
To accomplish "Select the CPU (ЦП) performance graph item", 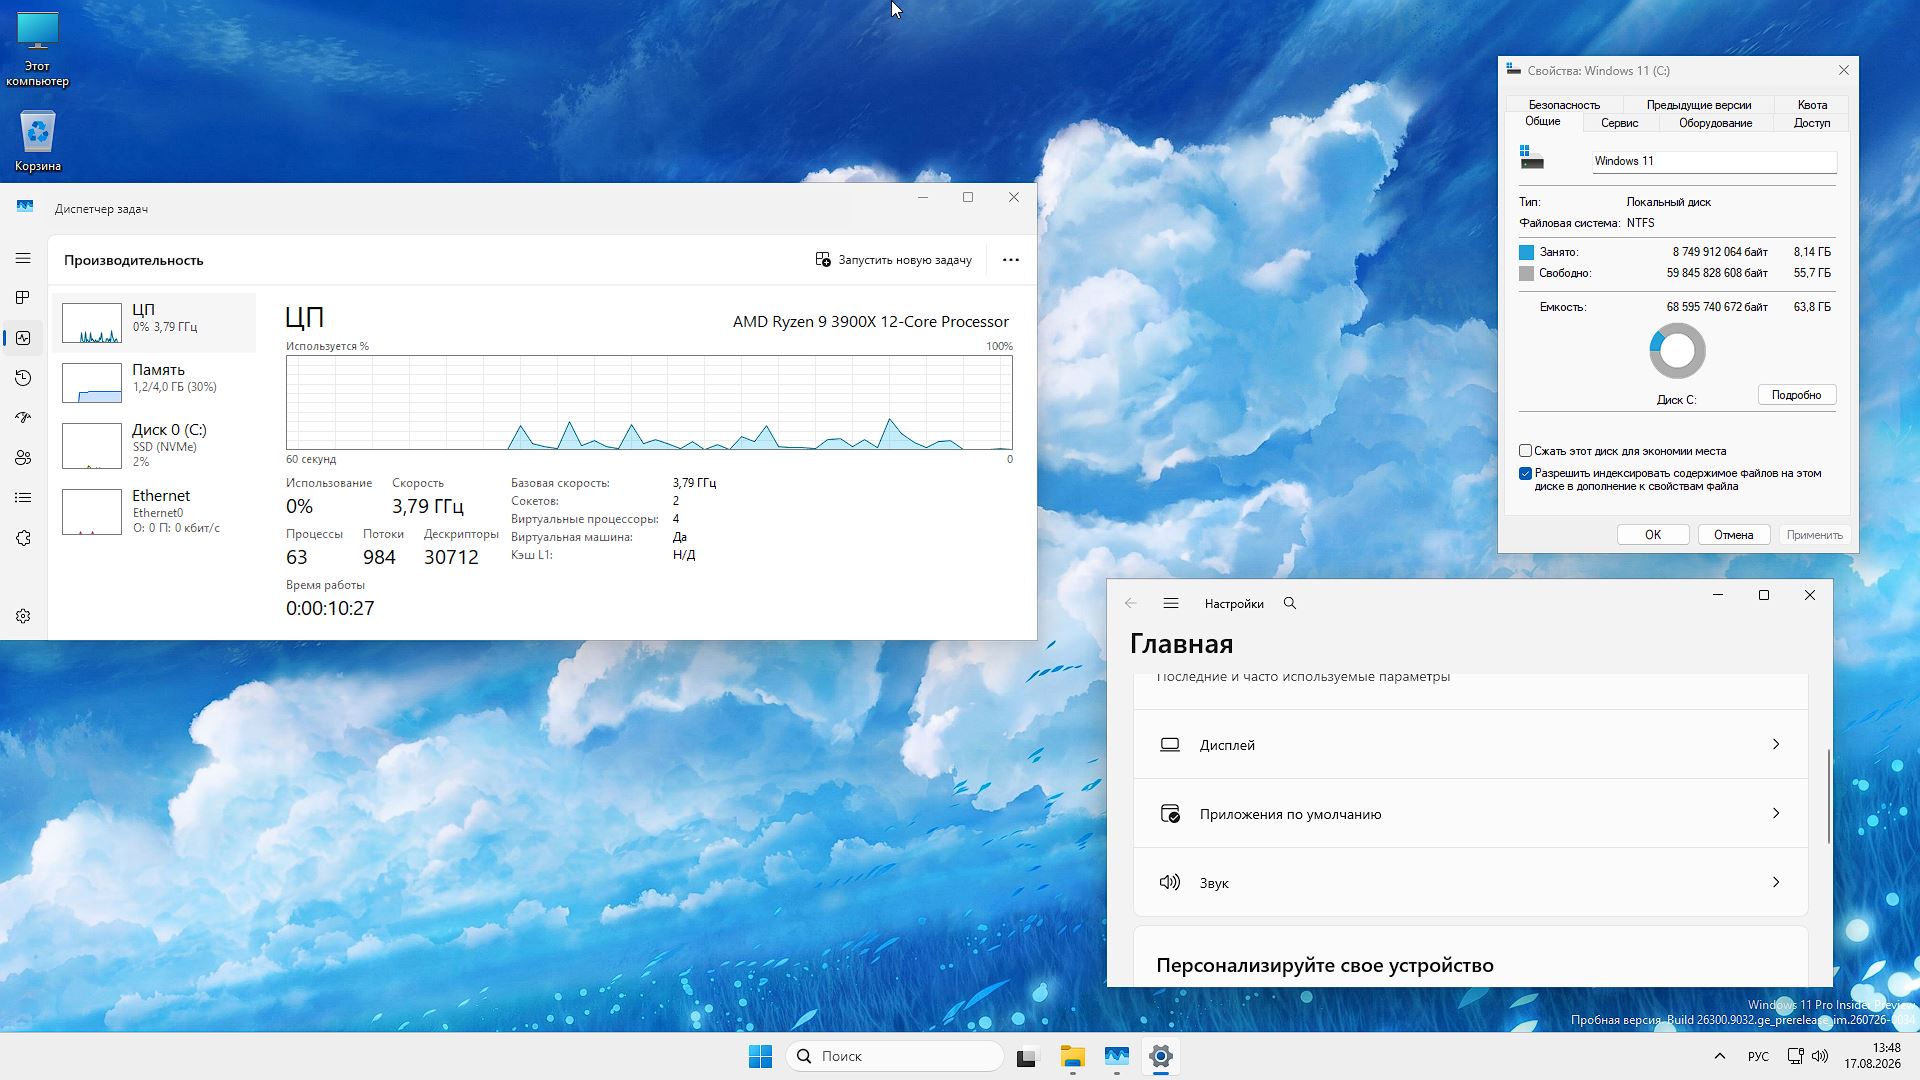I will (x=154, y=323).
